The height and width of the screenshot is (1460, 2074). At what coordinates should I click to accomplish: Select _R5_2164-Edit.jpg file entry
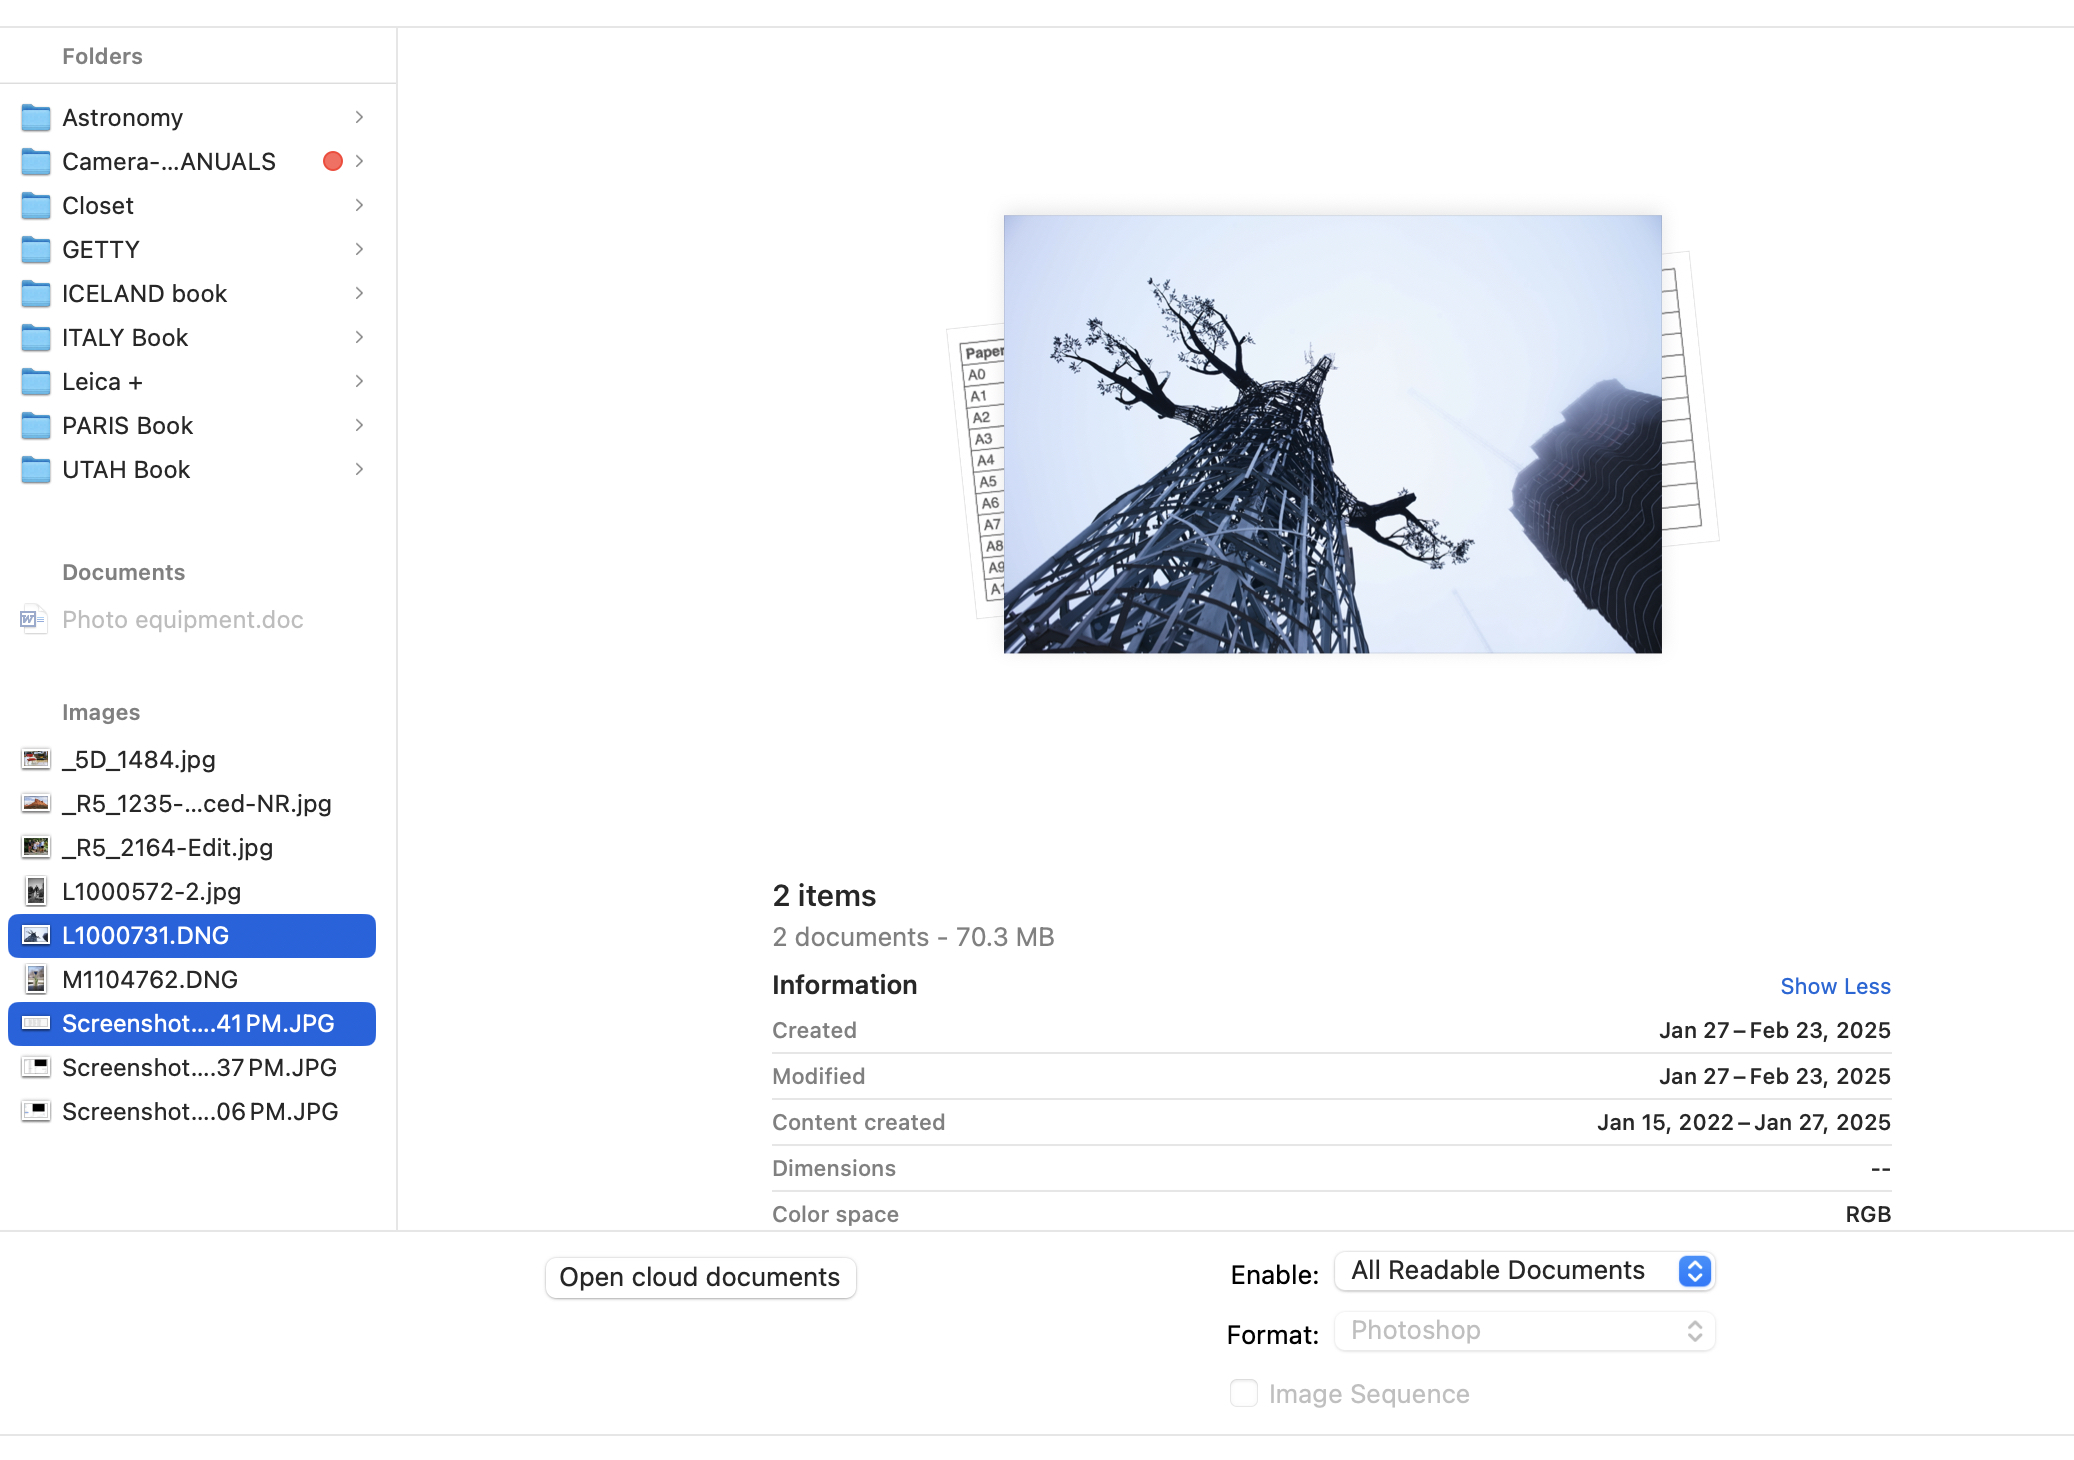tap(167, 848)
